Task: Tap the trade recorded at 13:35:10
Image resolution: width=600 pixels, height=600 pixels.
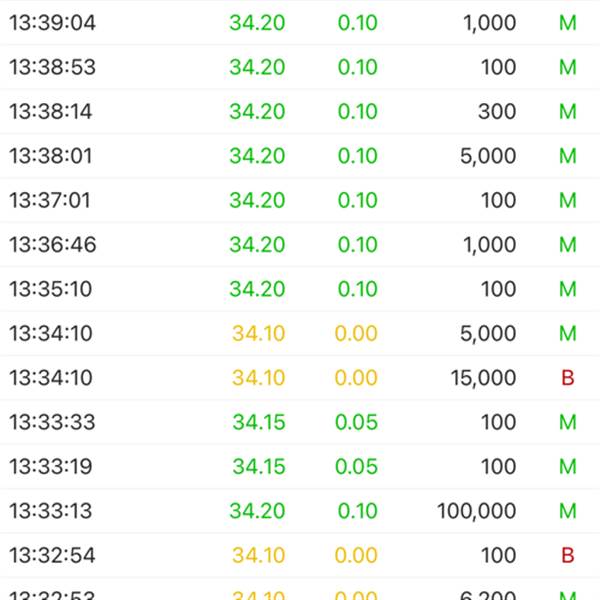Action: pos(300,289)
